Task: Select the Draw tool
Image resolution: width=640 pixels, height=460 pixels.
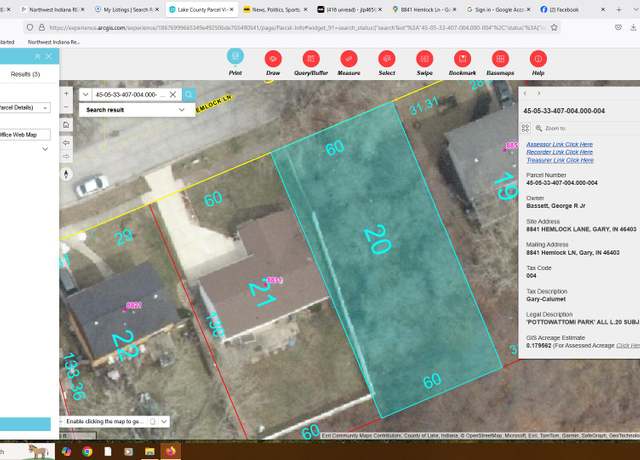Action: pos(273,59)
